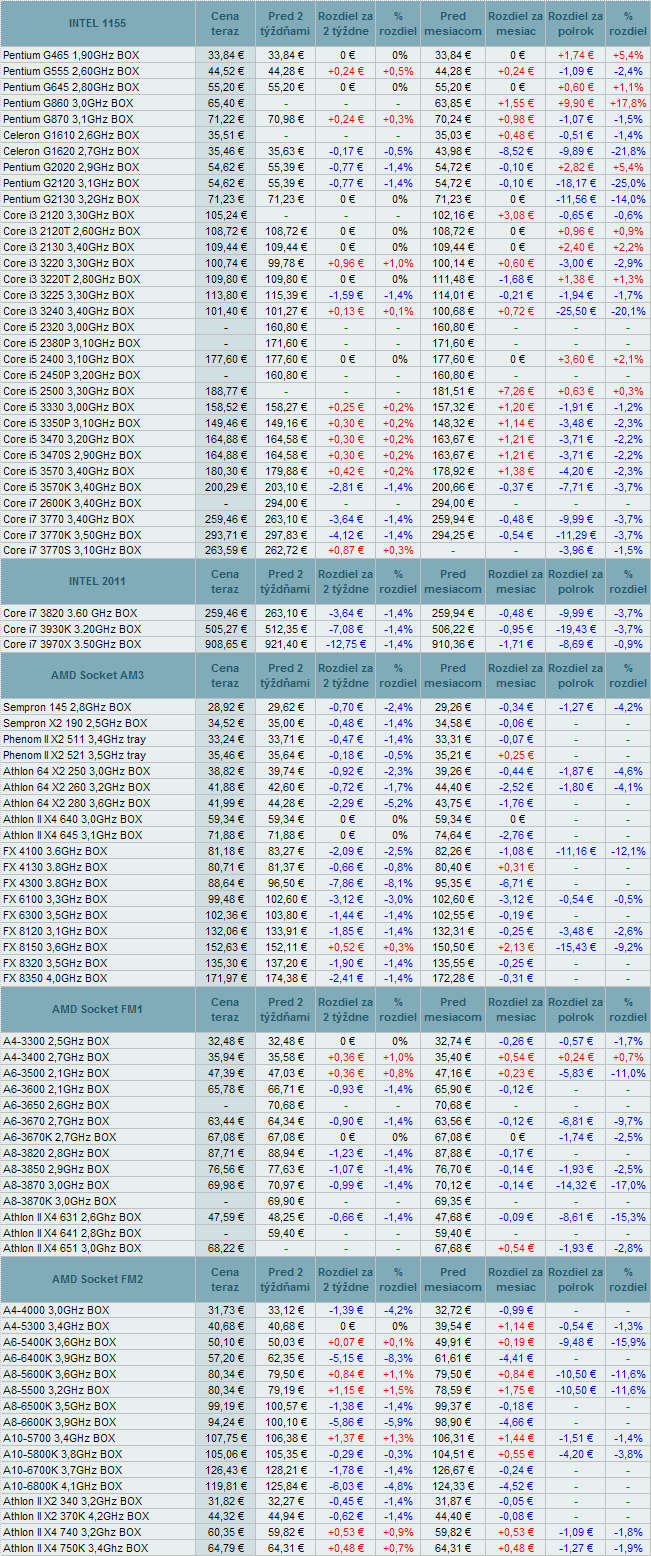The height and width of the screenshot is (1556, 651).
Task: Select the A8-5500 3,2GHz BOX row name
Action: coord(57,1391)
